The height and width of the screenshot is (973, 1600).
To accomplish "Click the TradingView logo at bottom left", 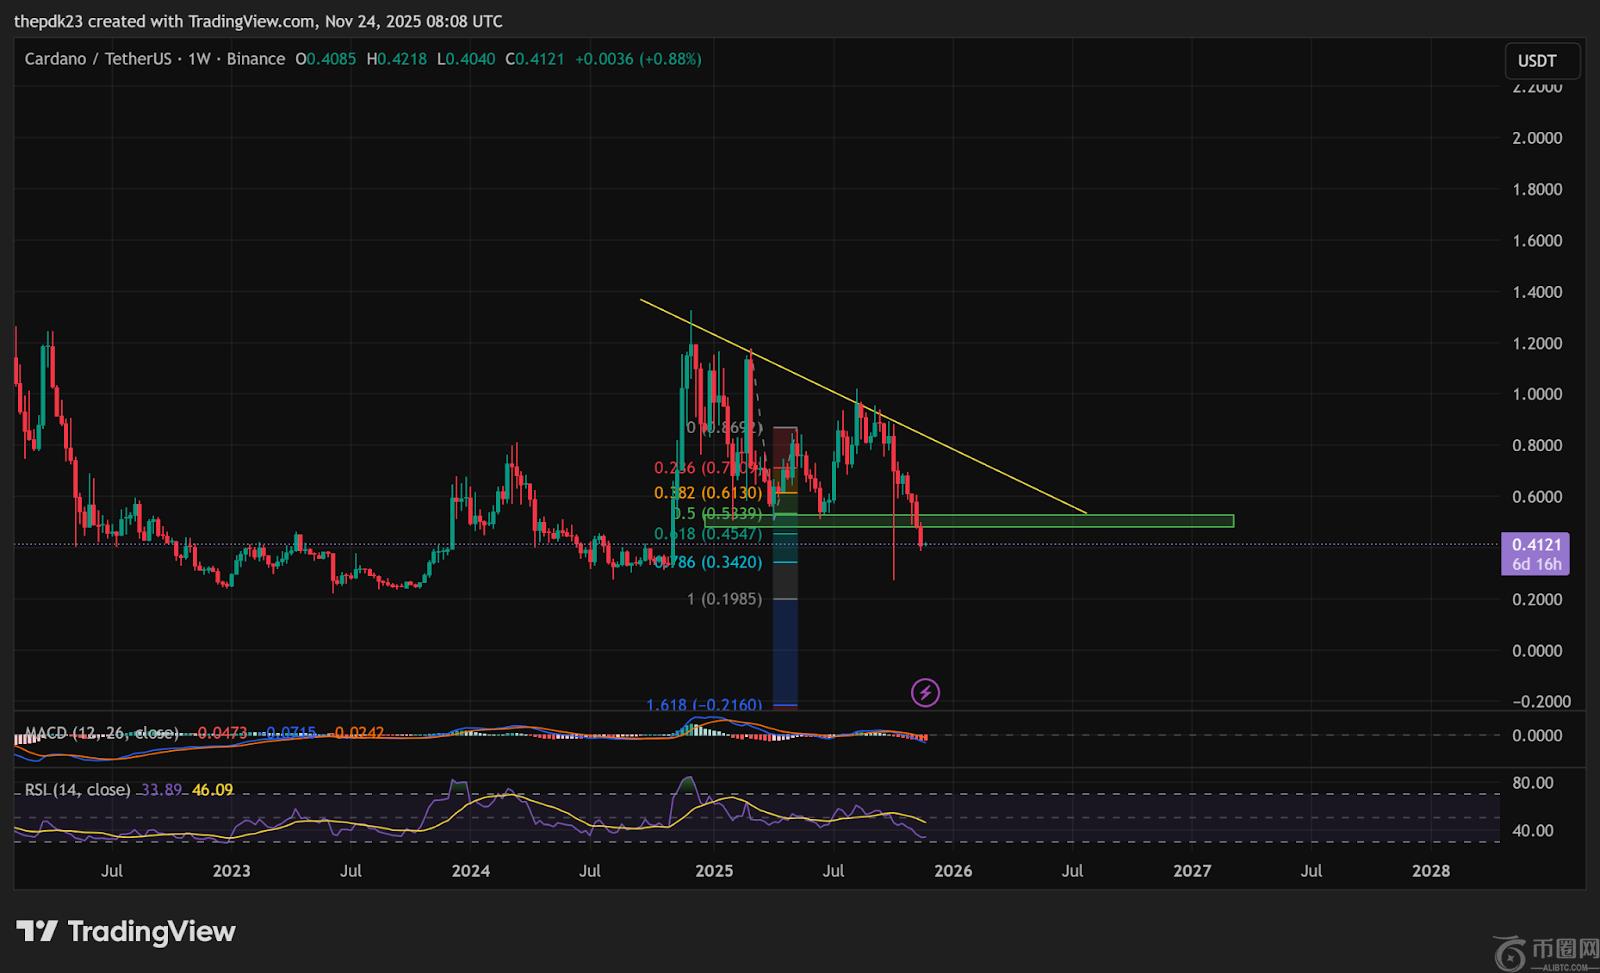I will [126, 932].
